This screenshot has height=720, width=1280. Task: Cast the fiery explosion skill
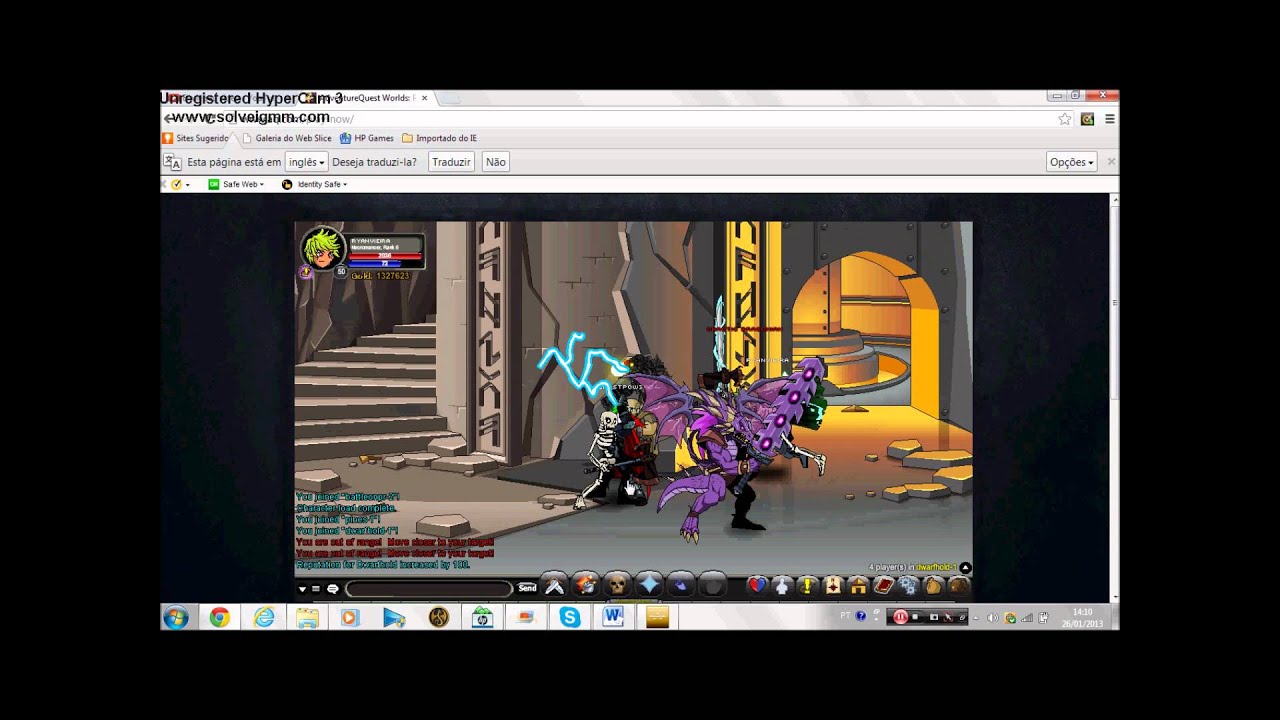coord(586,585)
